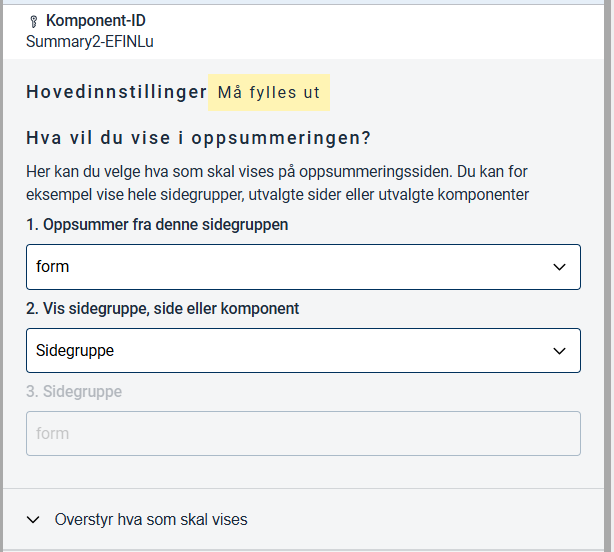
Task: Click the disabled '3. Sidegruppe' input field
Action: (x=303, y=434)
